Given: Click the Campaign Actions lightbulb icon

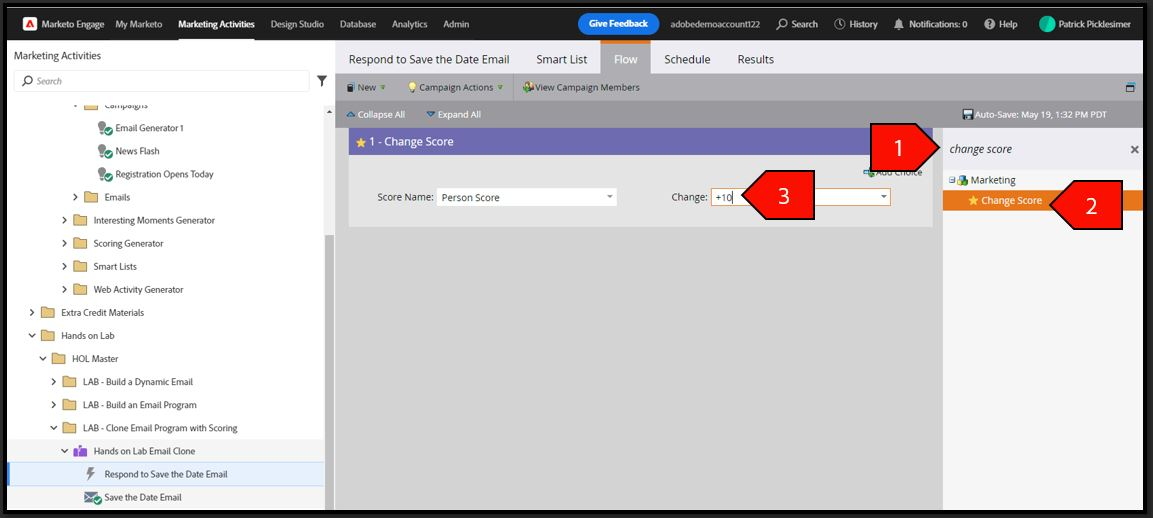Looking at the screenshot, I should click(x=413, y=87).
